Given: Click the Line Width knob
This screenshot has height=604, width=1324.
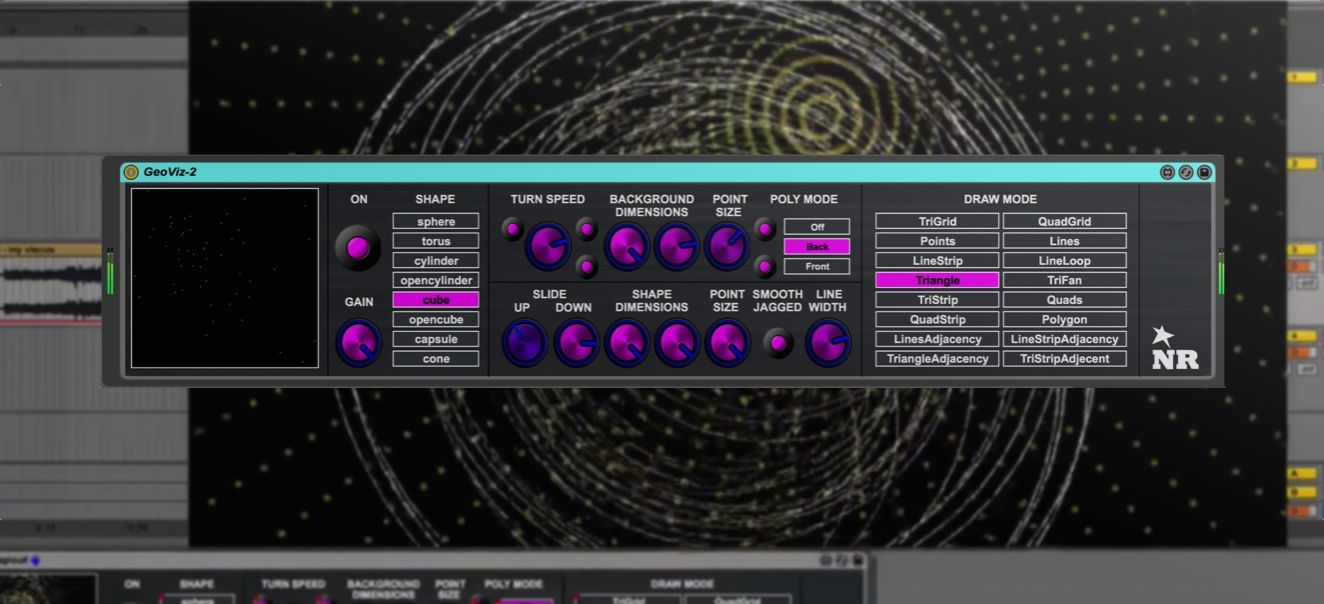Looking at the screenshot, I should tap(828, 343).
